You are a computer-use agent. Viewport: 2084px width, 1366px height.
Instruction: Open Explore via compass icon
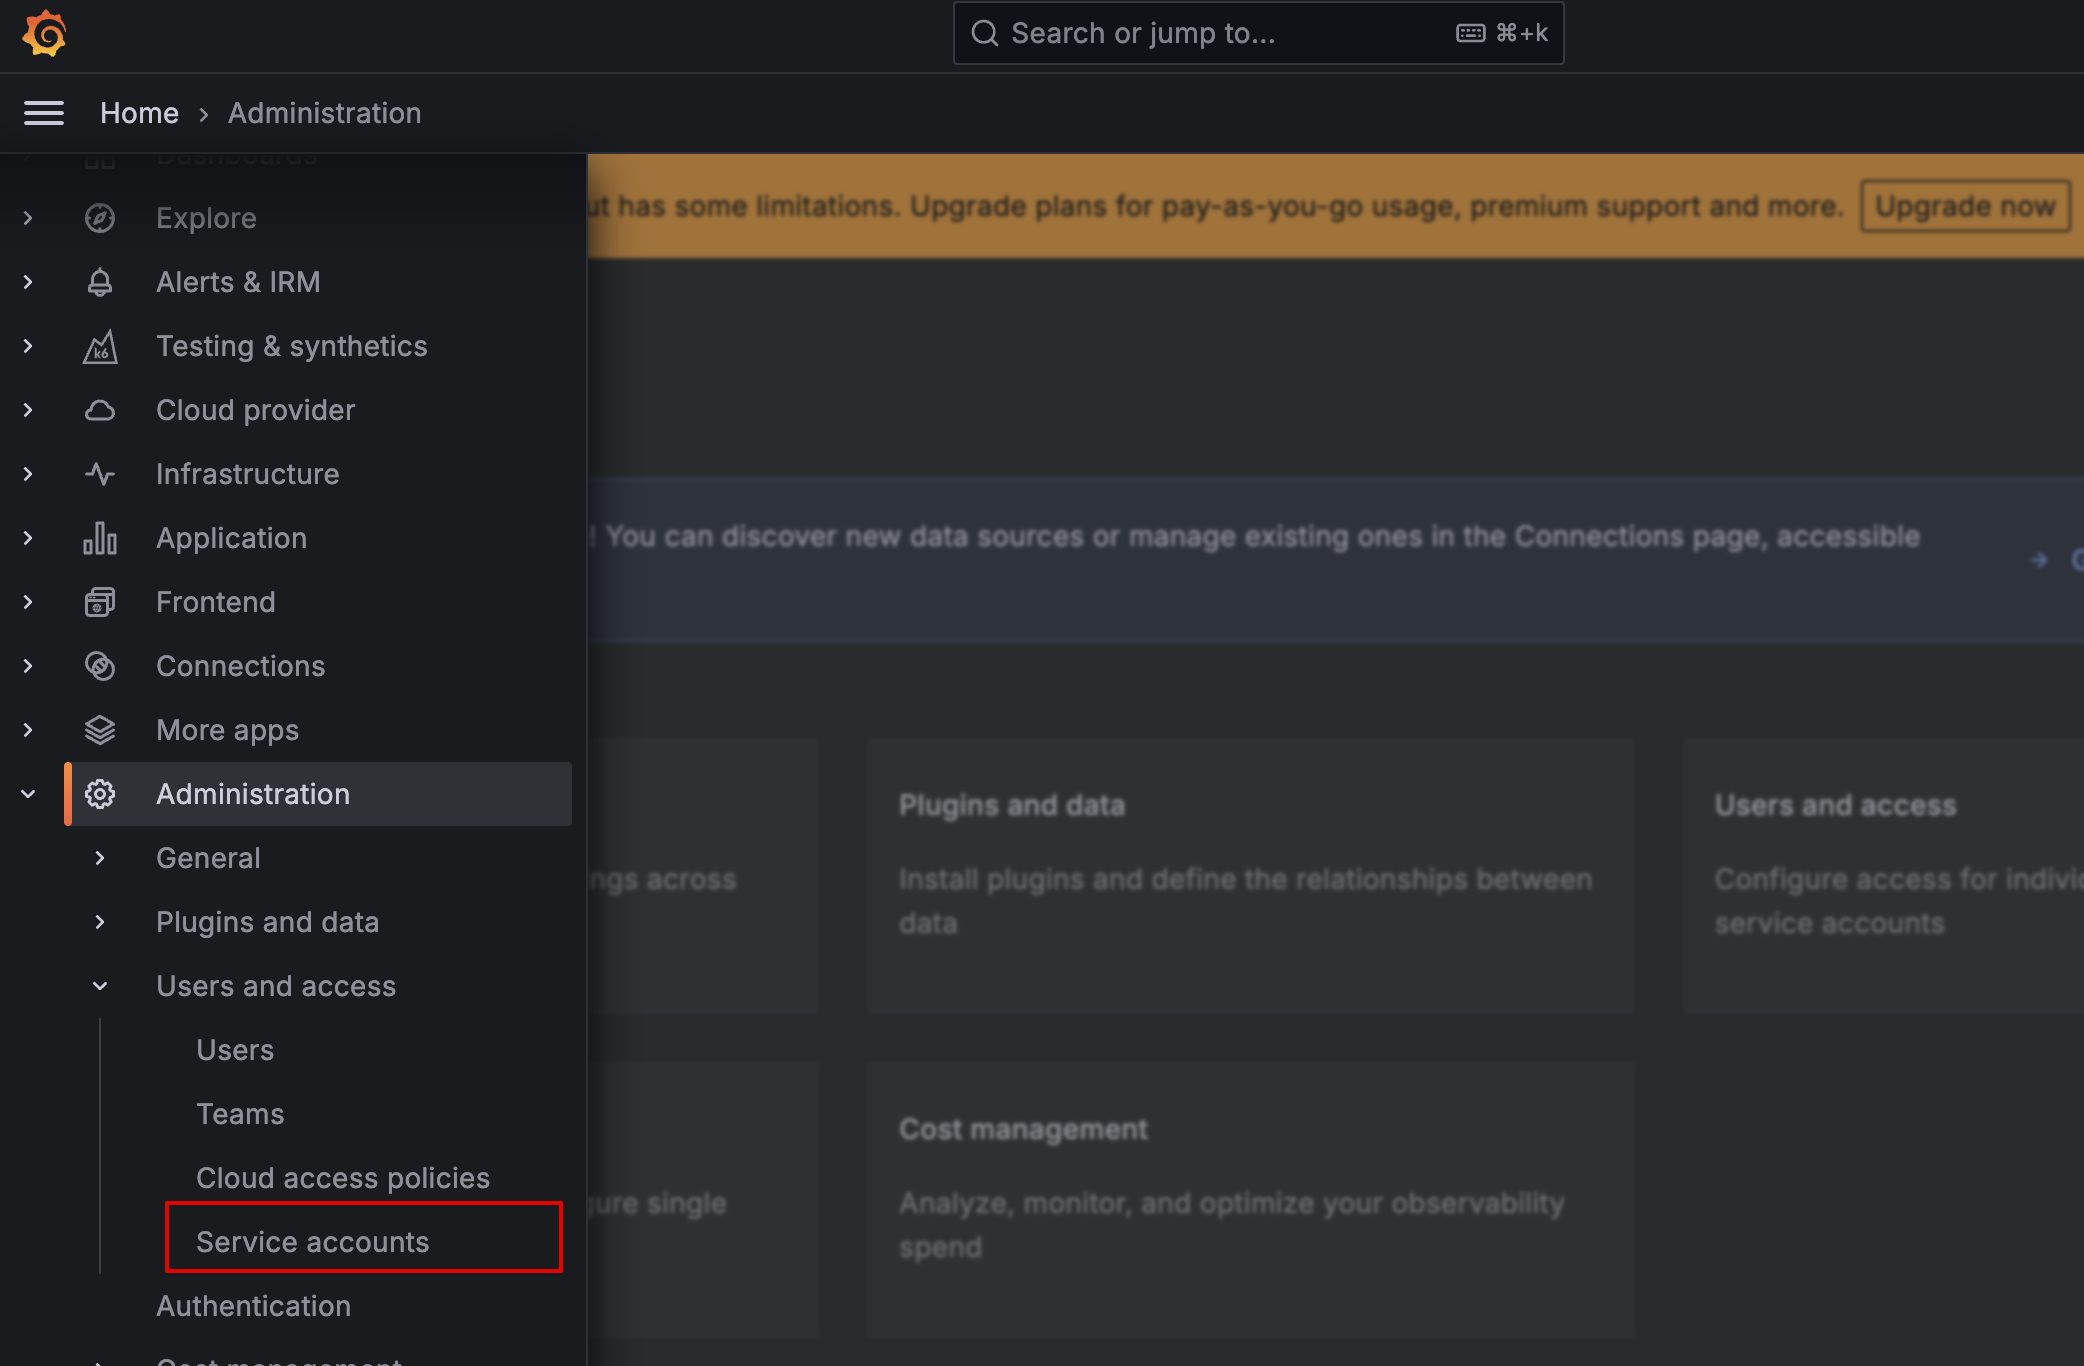(x=100, y=218)
